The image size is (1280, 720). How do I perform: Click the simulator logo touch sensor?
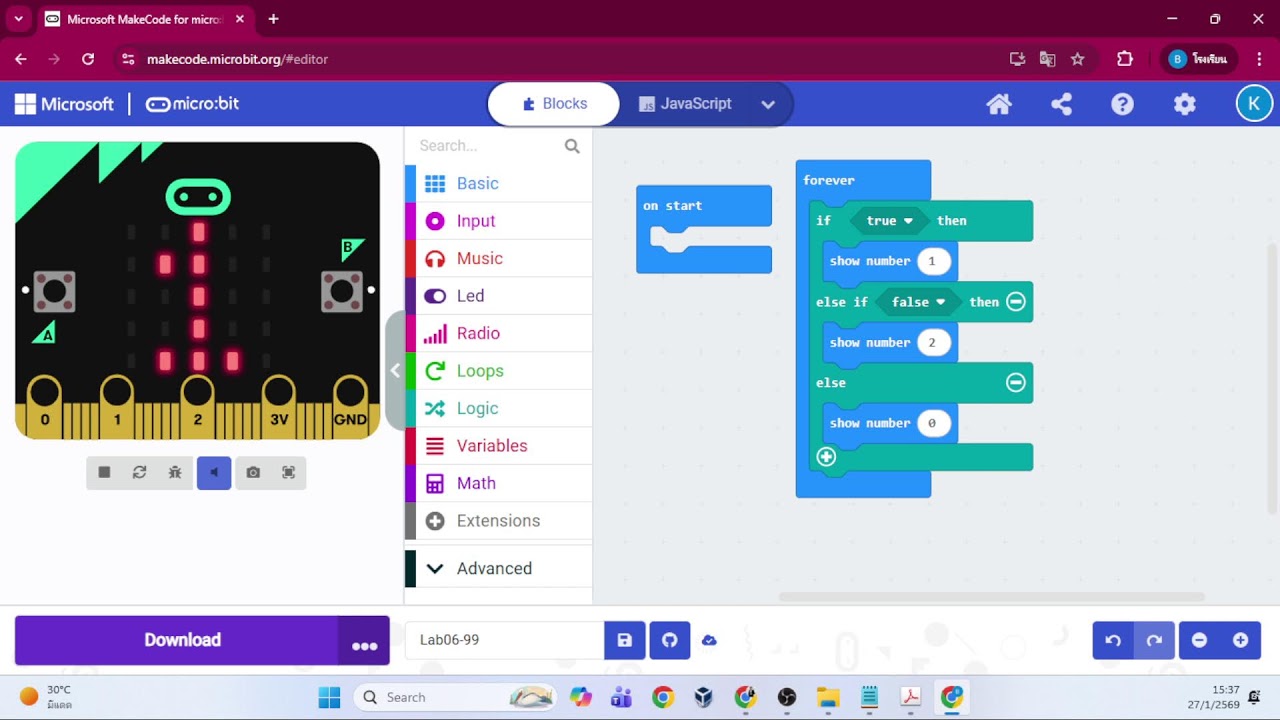[x=198, y=197]
